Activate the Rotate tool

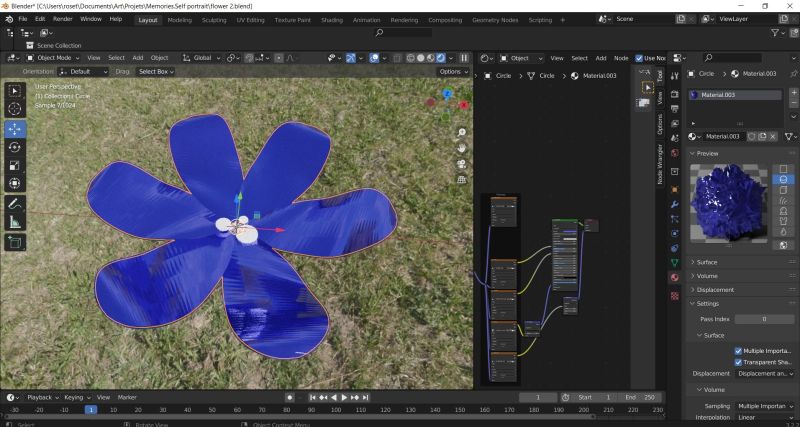pyautogui.click(x=15, y=147)
